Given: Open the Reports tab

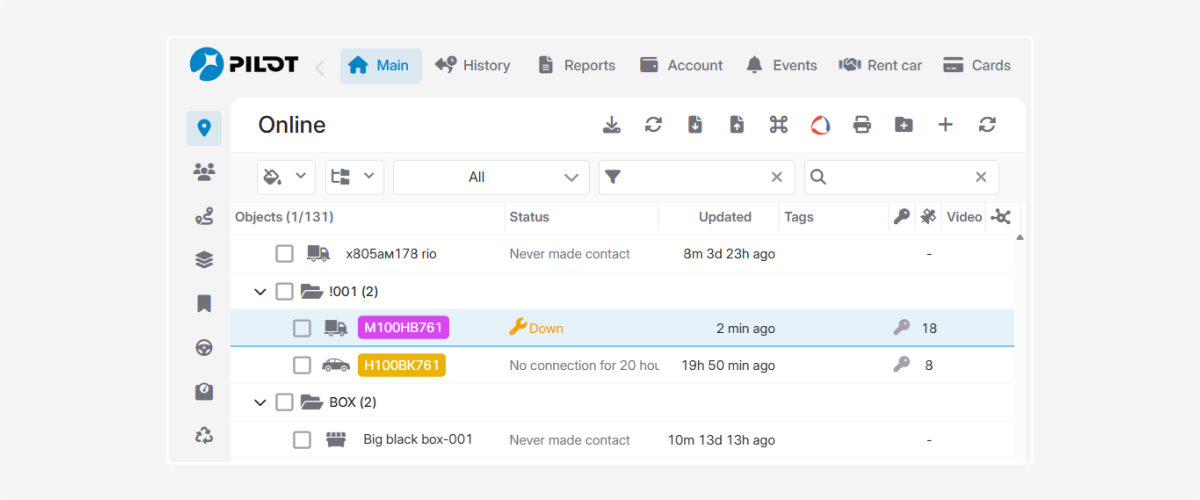Looking at the screenshot, I should pyautogui.click(x=576, y=65).
